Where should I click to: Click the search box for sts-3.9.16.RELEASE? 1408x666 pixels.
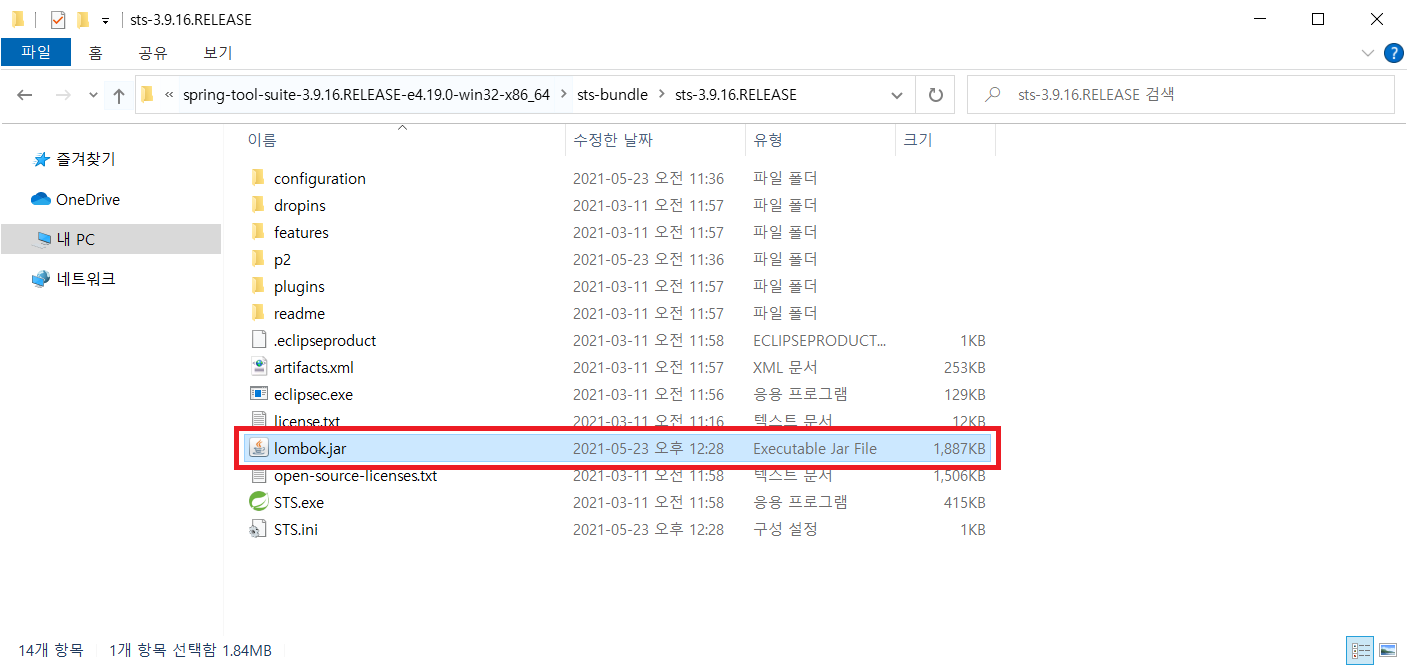pos(1181,95)
